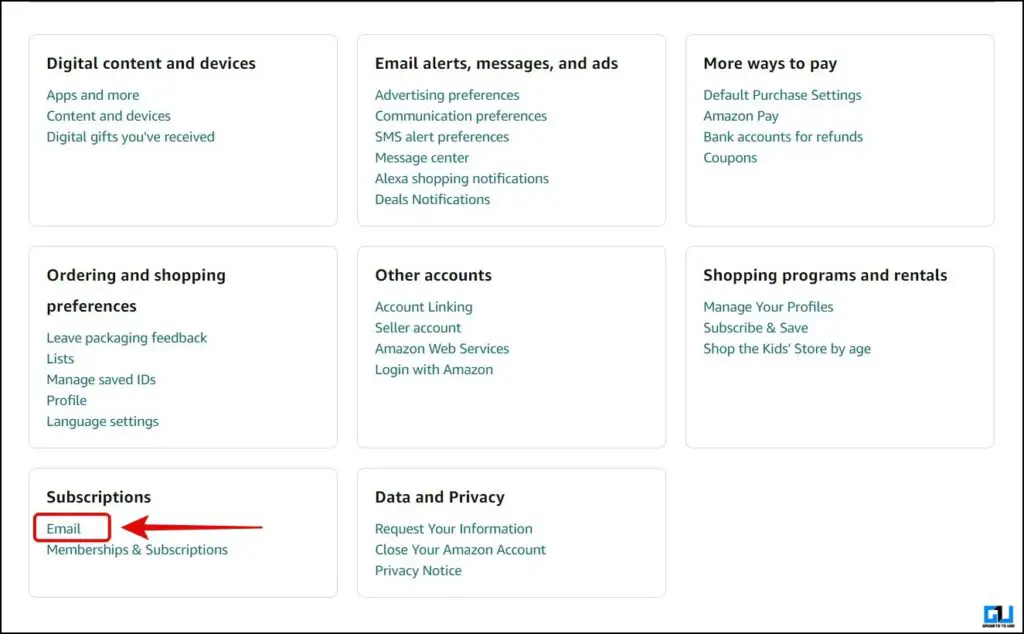Open SMS alert preferences
This screenshot has height=634, width=1024.
pyautogui.click(x=442, y=137)
